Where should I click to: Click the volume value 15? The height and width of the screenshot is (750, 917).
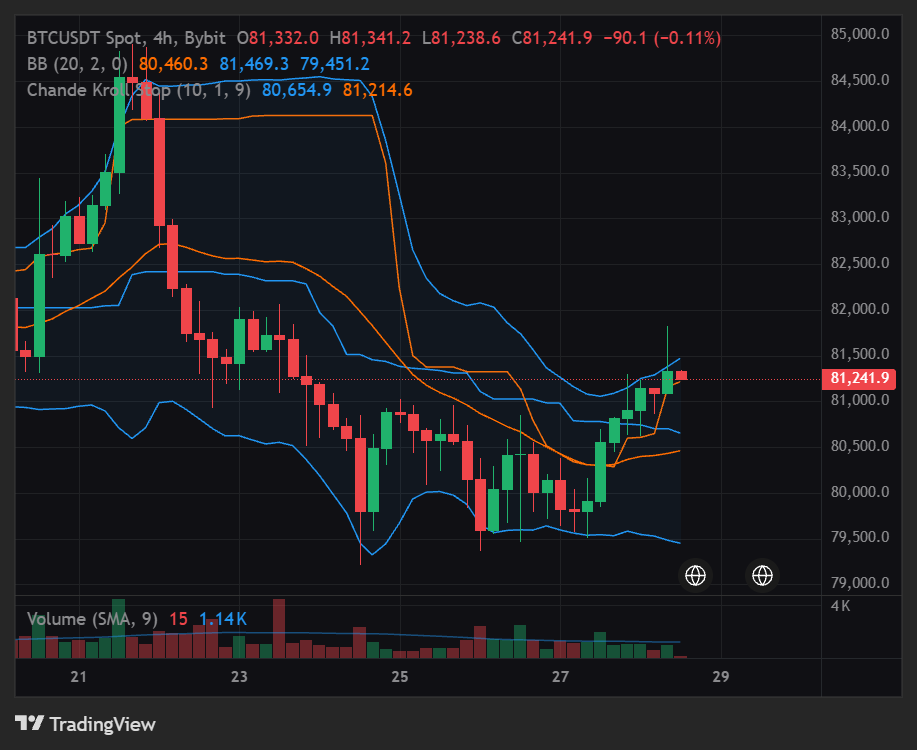(x=178, y=619)
